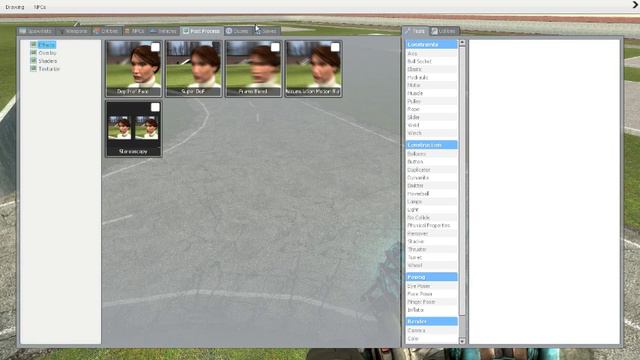Select the Inflator tool
This screenshot has height=360, width=640.
point(431,310)
